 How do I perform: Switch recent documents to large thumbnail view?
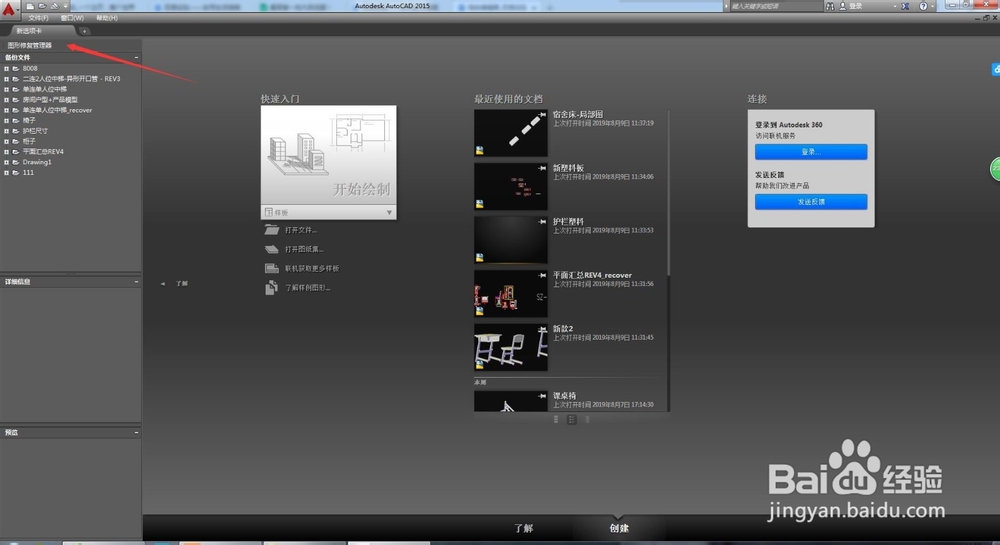click(x=556, y=419)
